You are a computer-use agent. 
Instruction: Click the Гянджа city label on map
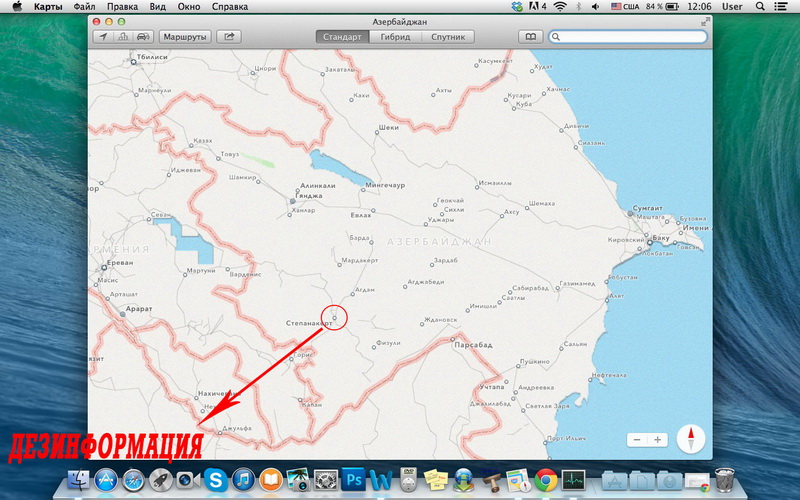(311, 195)
